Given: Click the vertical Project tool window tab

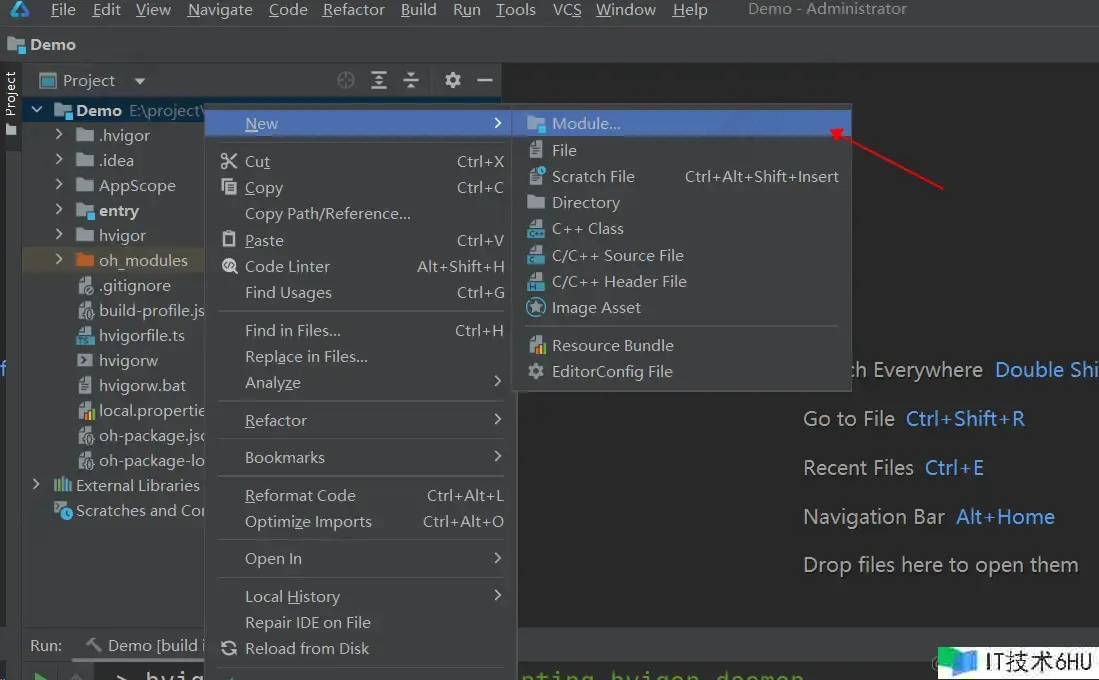Looking at the screenshot, I should click(11, 94).
